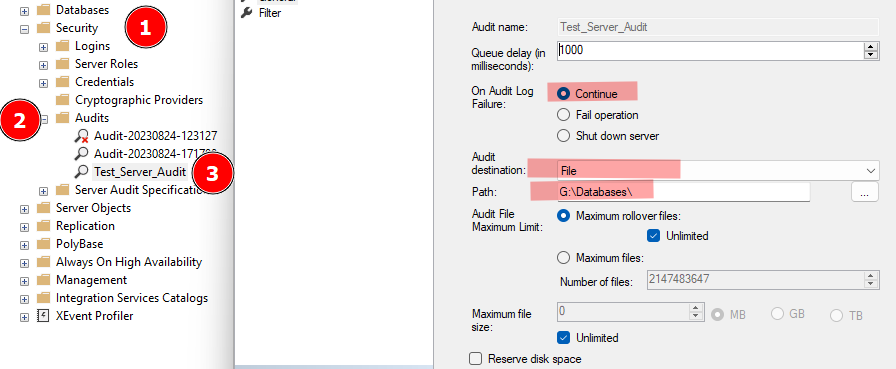Click the XEvent Profiler icon
Image resolution: width=896 pixels, height=369 pixels.
click(43, 316)
